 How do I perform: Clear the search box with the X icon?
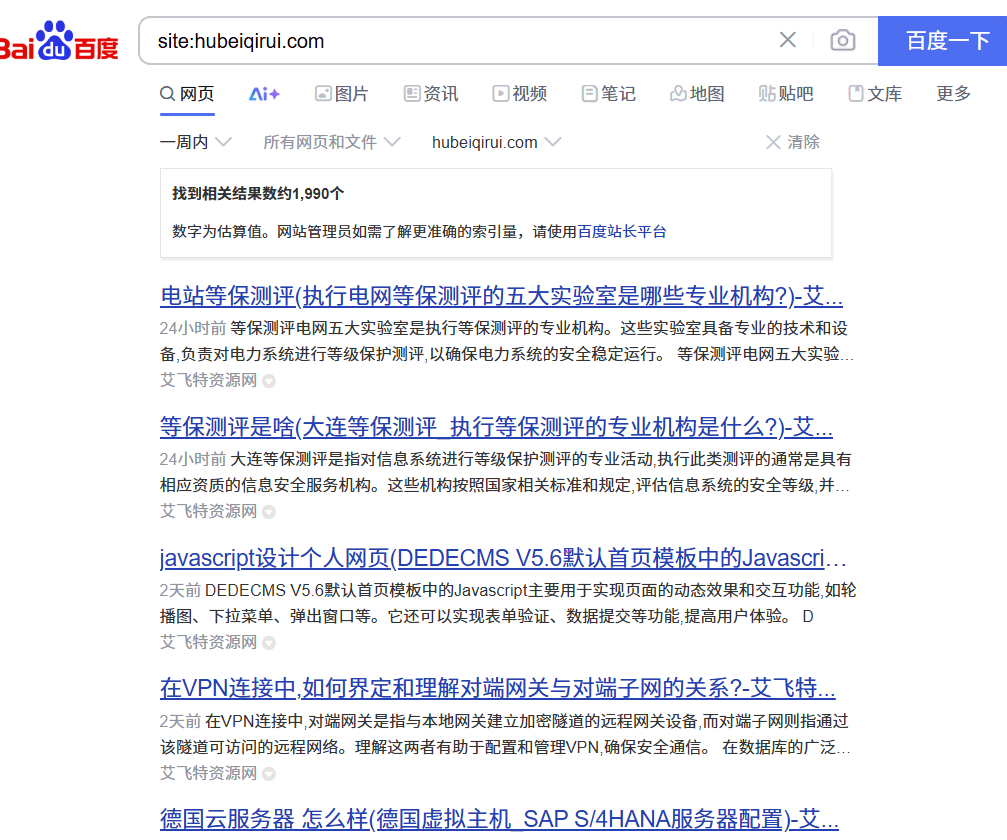[x=788, y=40]
